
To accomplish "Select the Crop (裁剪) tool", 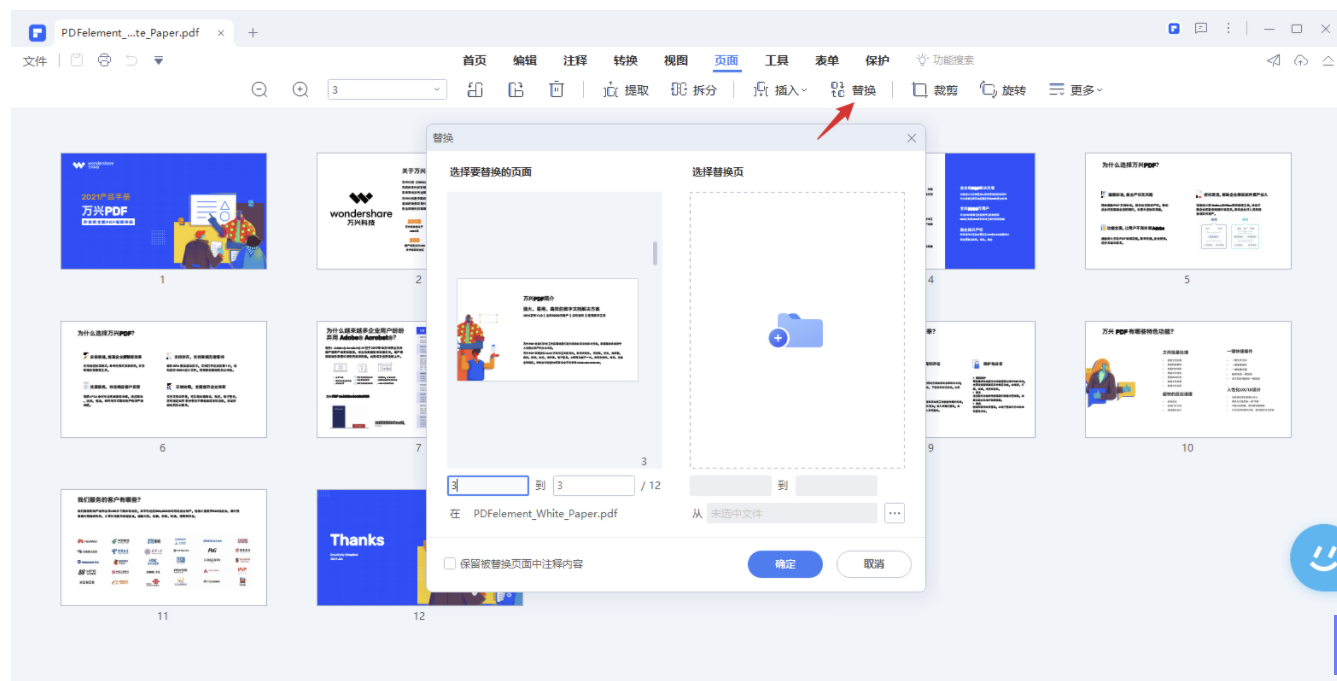I will [x=934, y=89].
